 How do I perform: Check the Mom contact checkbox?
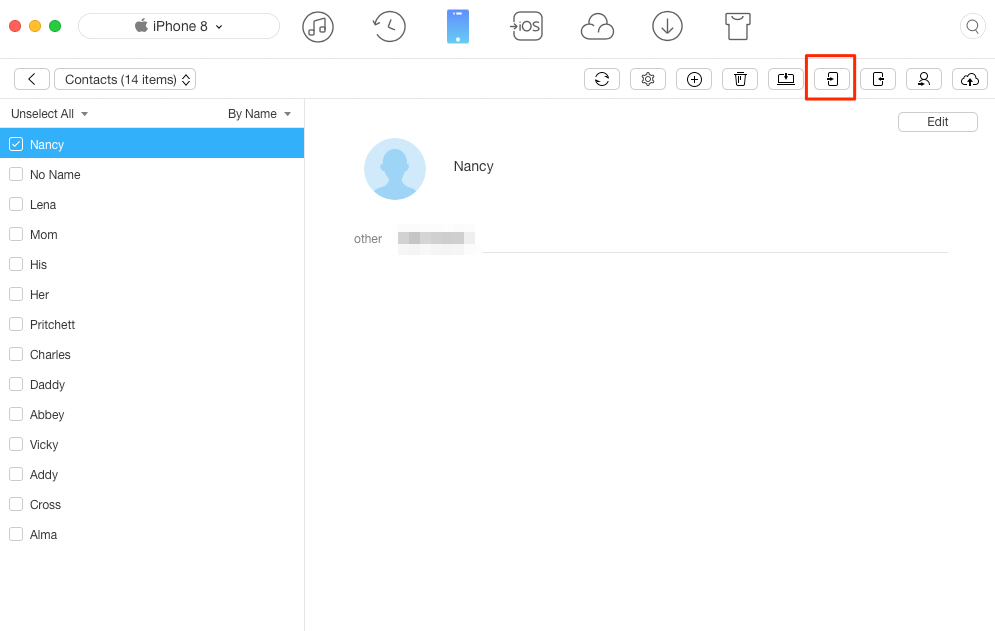tap(16, 234)
